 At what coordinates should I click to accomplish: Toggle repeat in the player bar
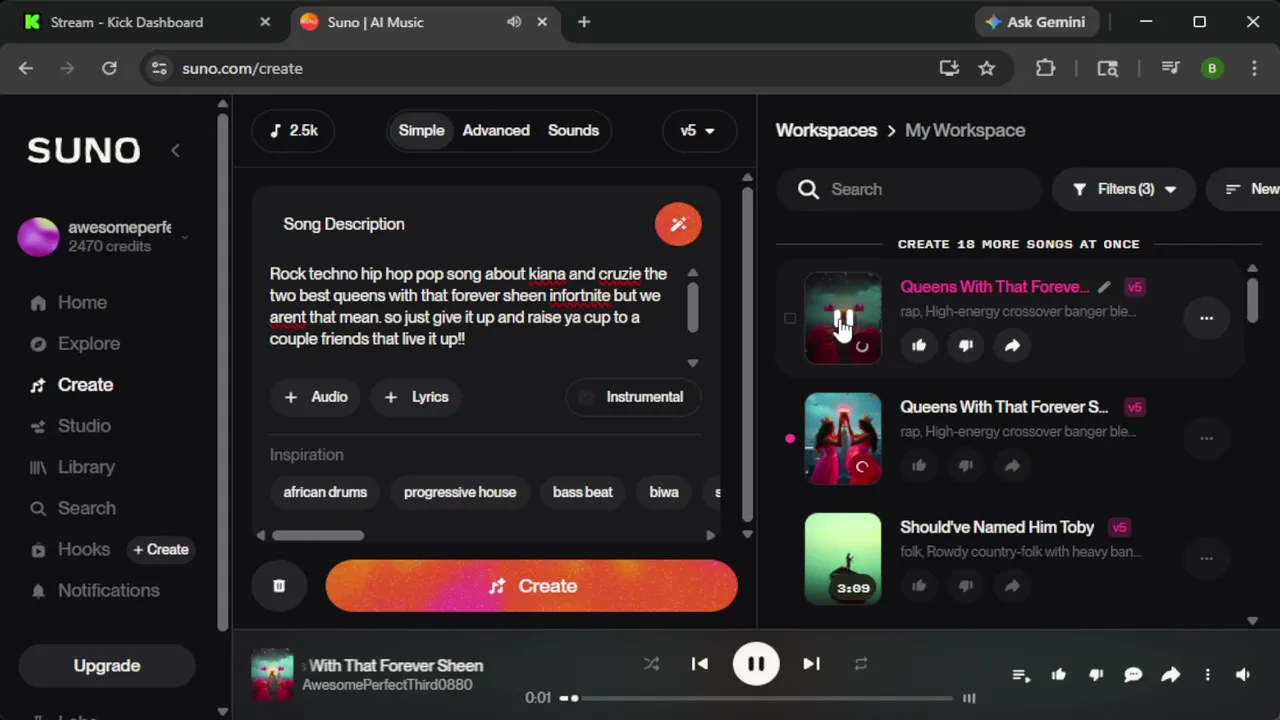[860, 663]
